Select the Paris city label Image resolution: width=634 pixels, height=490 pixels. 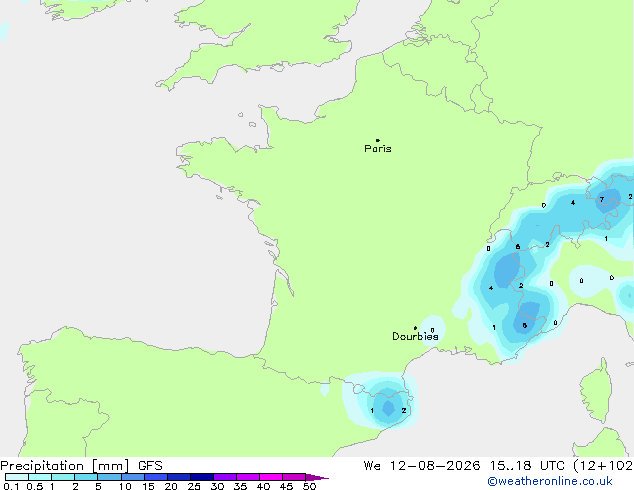coord(378,149)
